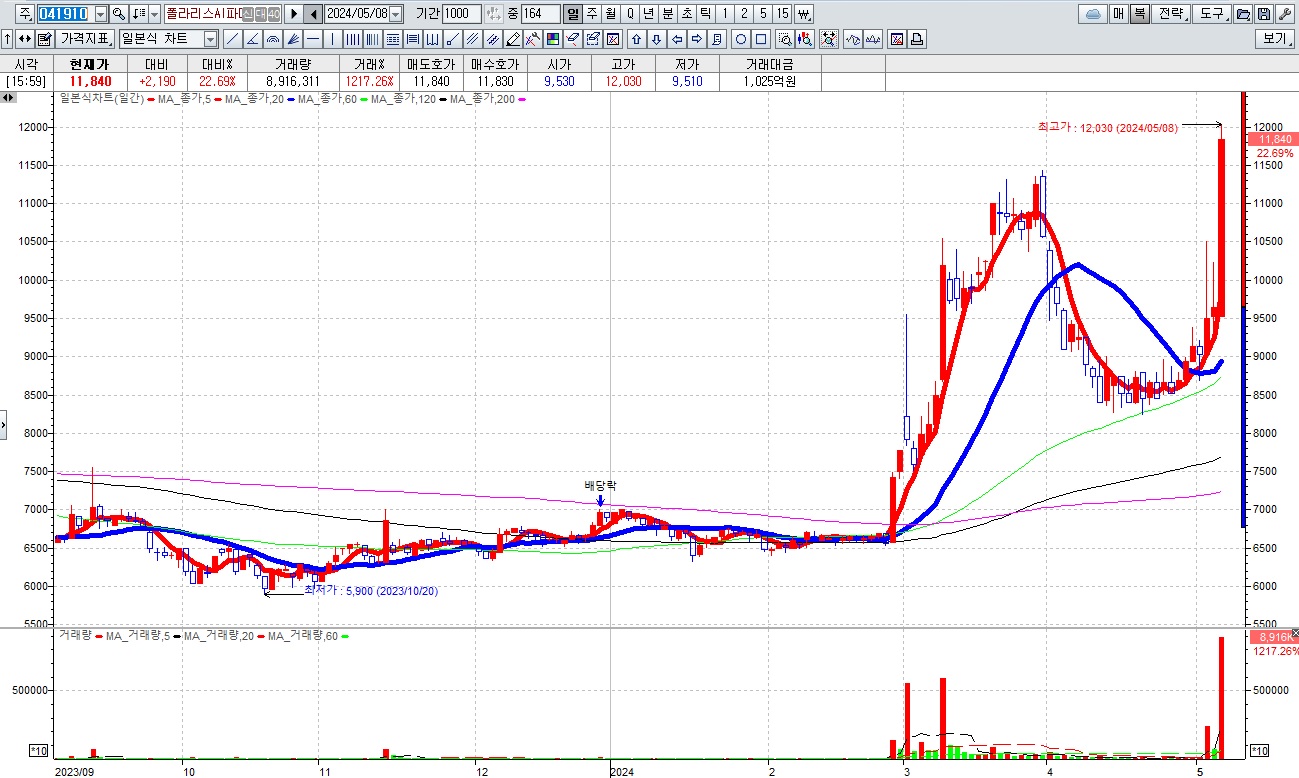The height and width of the screenshot is (778, 1299).
Task: Select the rectangle drawing tool
Action: (761, 39)
